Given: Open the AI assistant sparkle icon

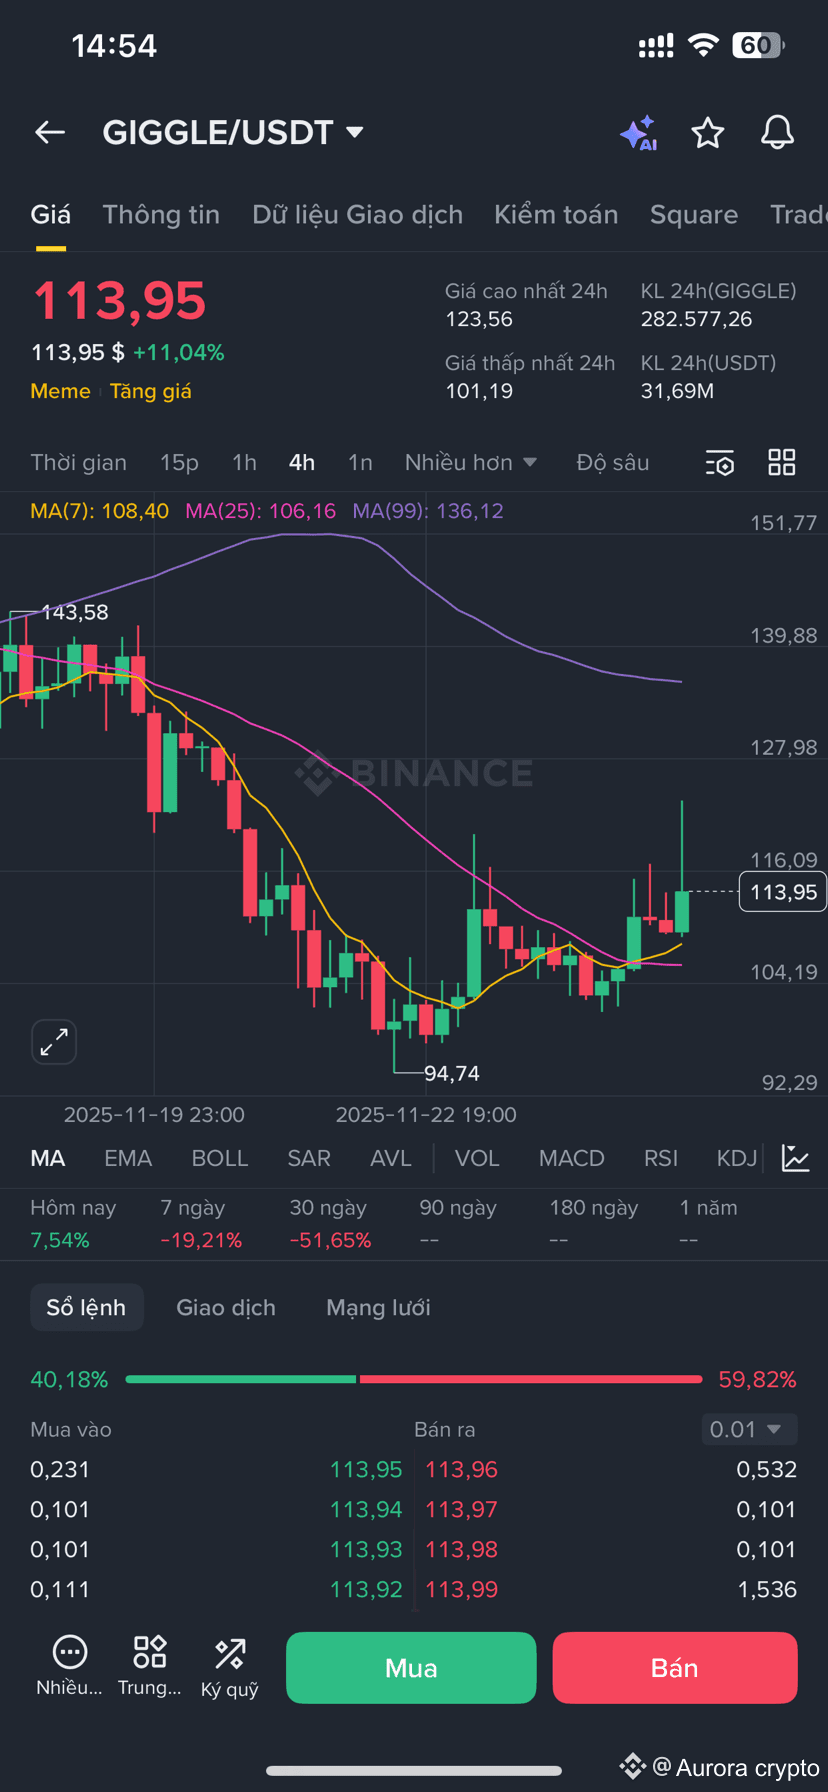Looking at the screenshot, I should (638, 133).
